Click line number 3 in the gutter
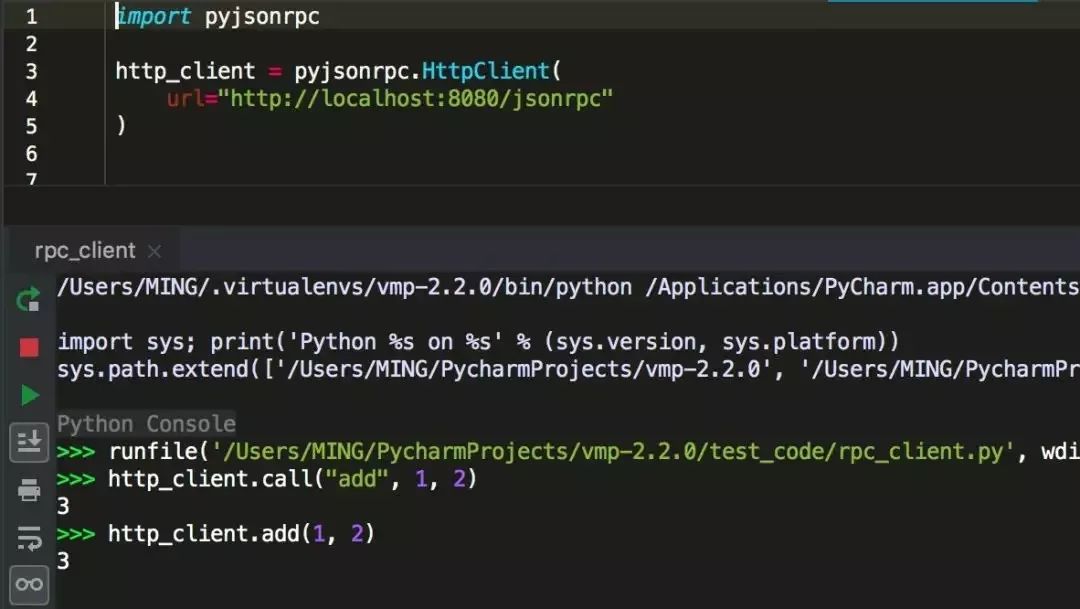 (31, 72)
